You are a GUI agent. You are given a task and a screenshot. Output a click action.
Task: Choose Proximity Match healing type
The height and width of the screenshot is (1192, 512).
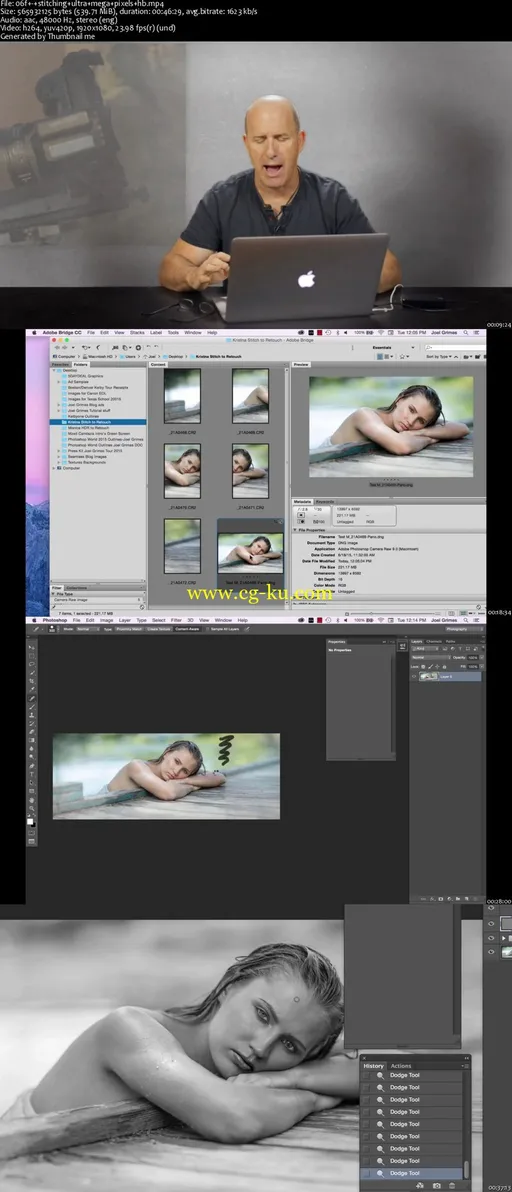(127, 629)
